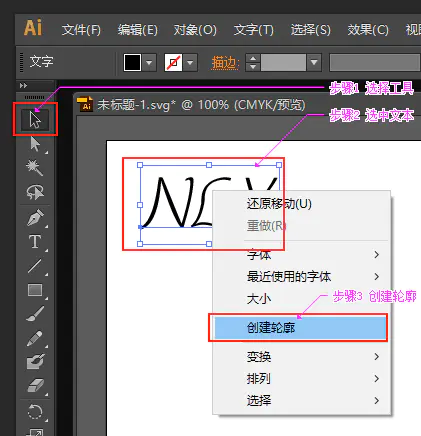
Task: Select the Rectangle tool
Action: tap(35, 290)
